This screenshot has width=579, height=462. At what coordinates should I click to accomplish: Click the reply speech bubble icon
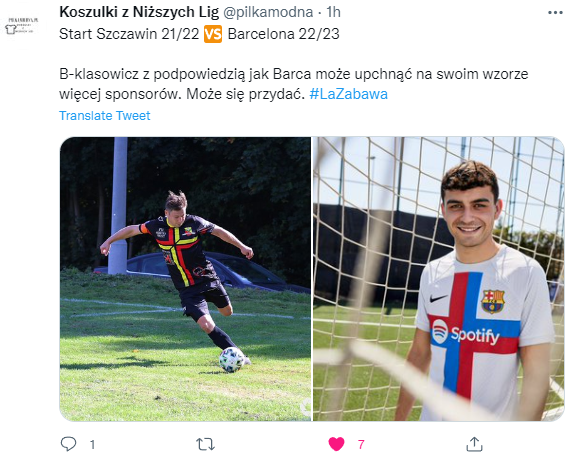[68, 444]
